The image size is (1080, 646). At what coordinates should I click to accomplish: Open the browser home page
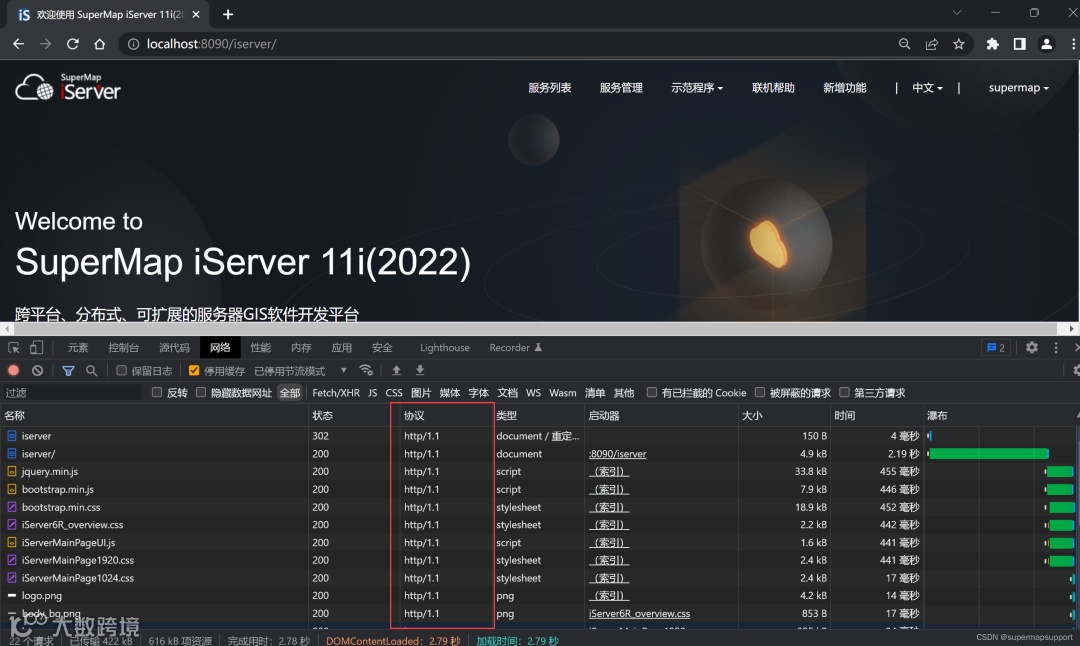click(x=99, y=43)
